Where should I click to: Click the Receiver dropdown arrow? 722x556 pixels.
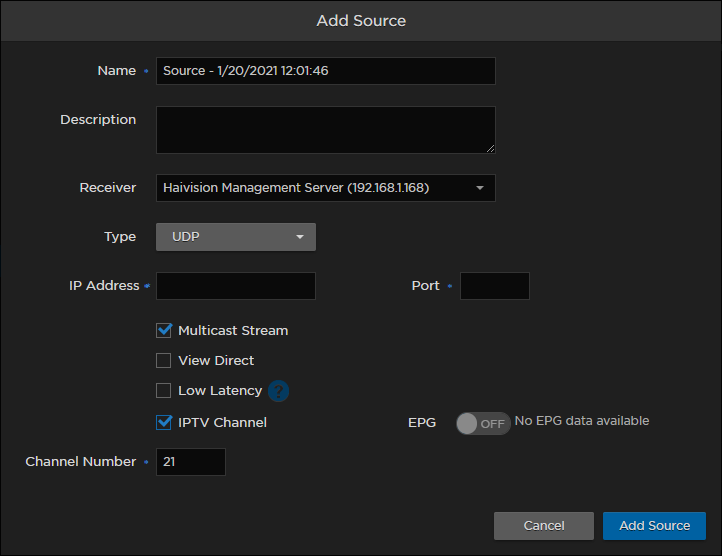click(x=480, y=188)
